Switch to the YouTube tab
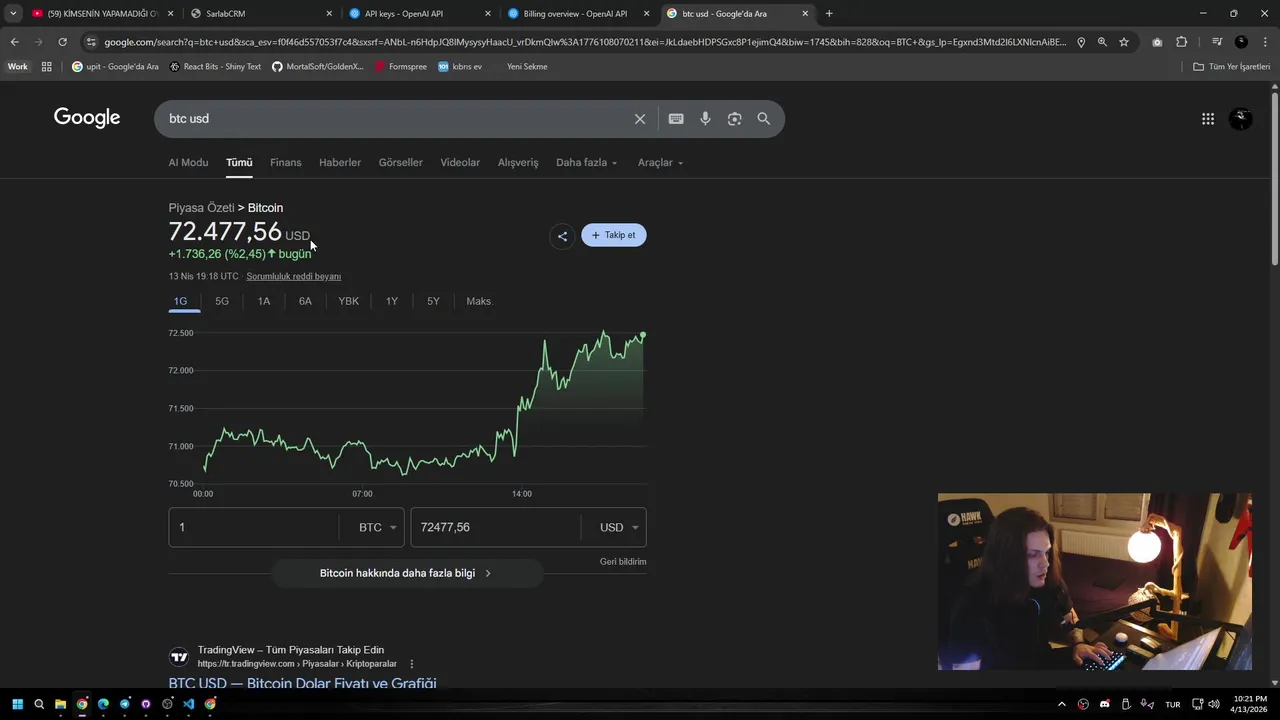Image resolution: width=1280 pixels, height=720 pixels. click(103, 14)
